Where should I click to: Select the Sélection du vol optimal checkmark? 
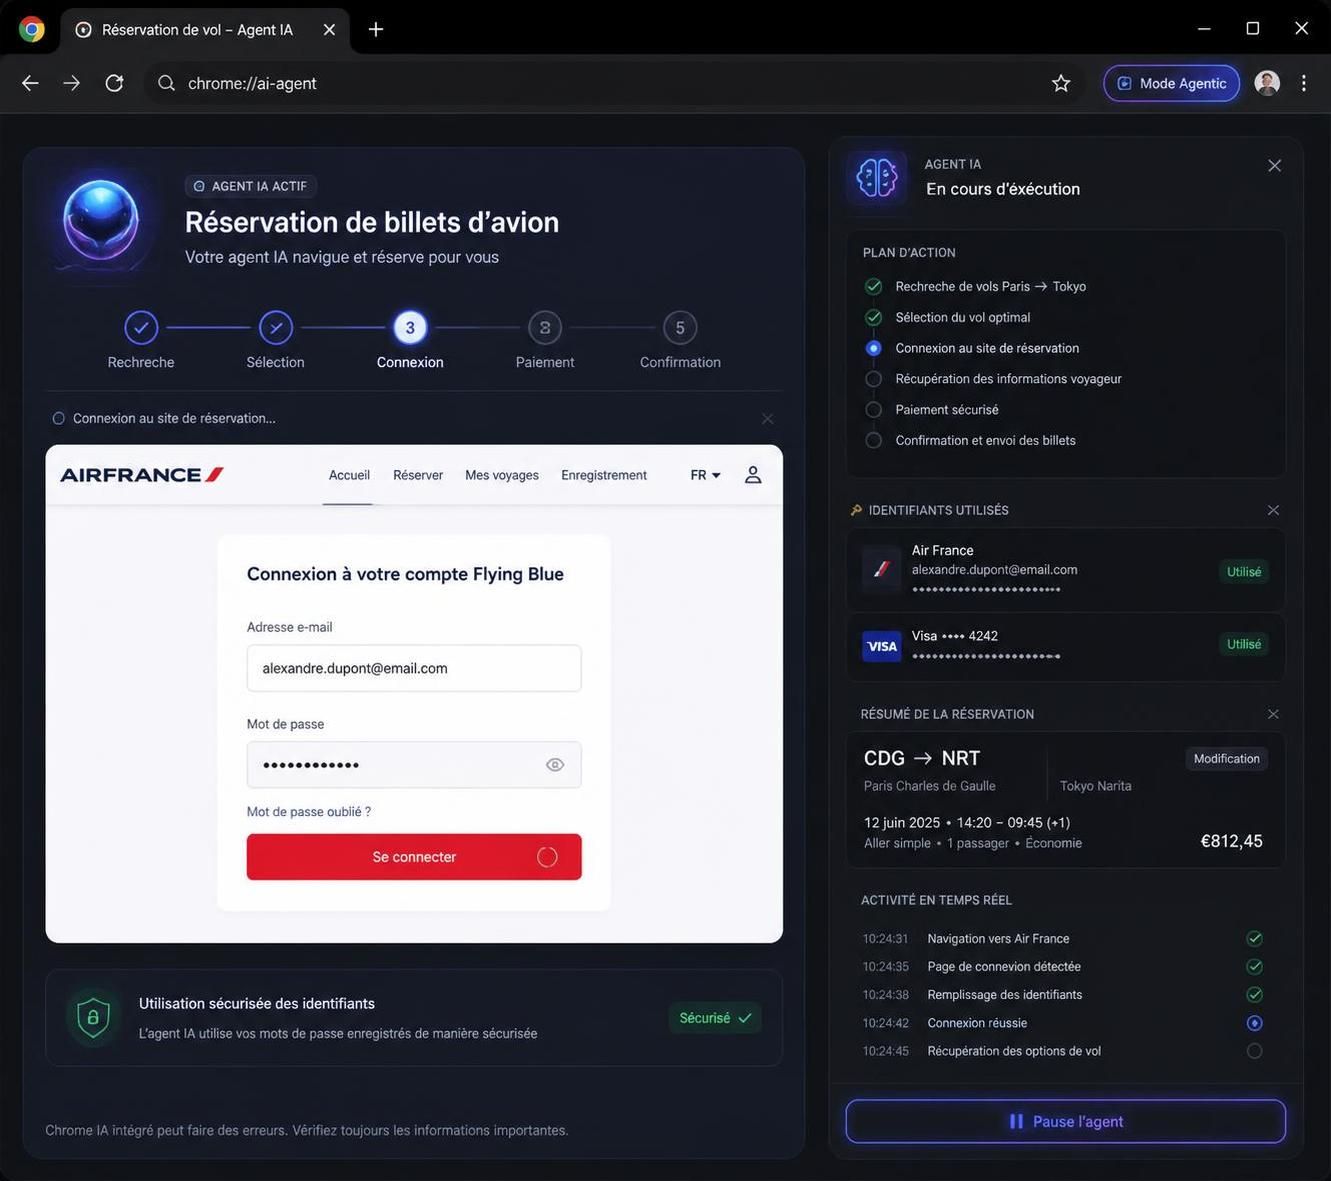click(x=873, y=317)
